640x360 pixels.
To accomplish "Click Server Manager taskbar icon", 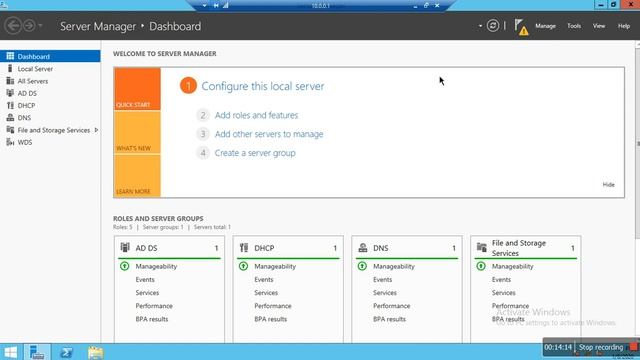I will (37, 352).
